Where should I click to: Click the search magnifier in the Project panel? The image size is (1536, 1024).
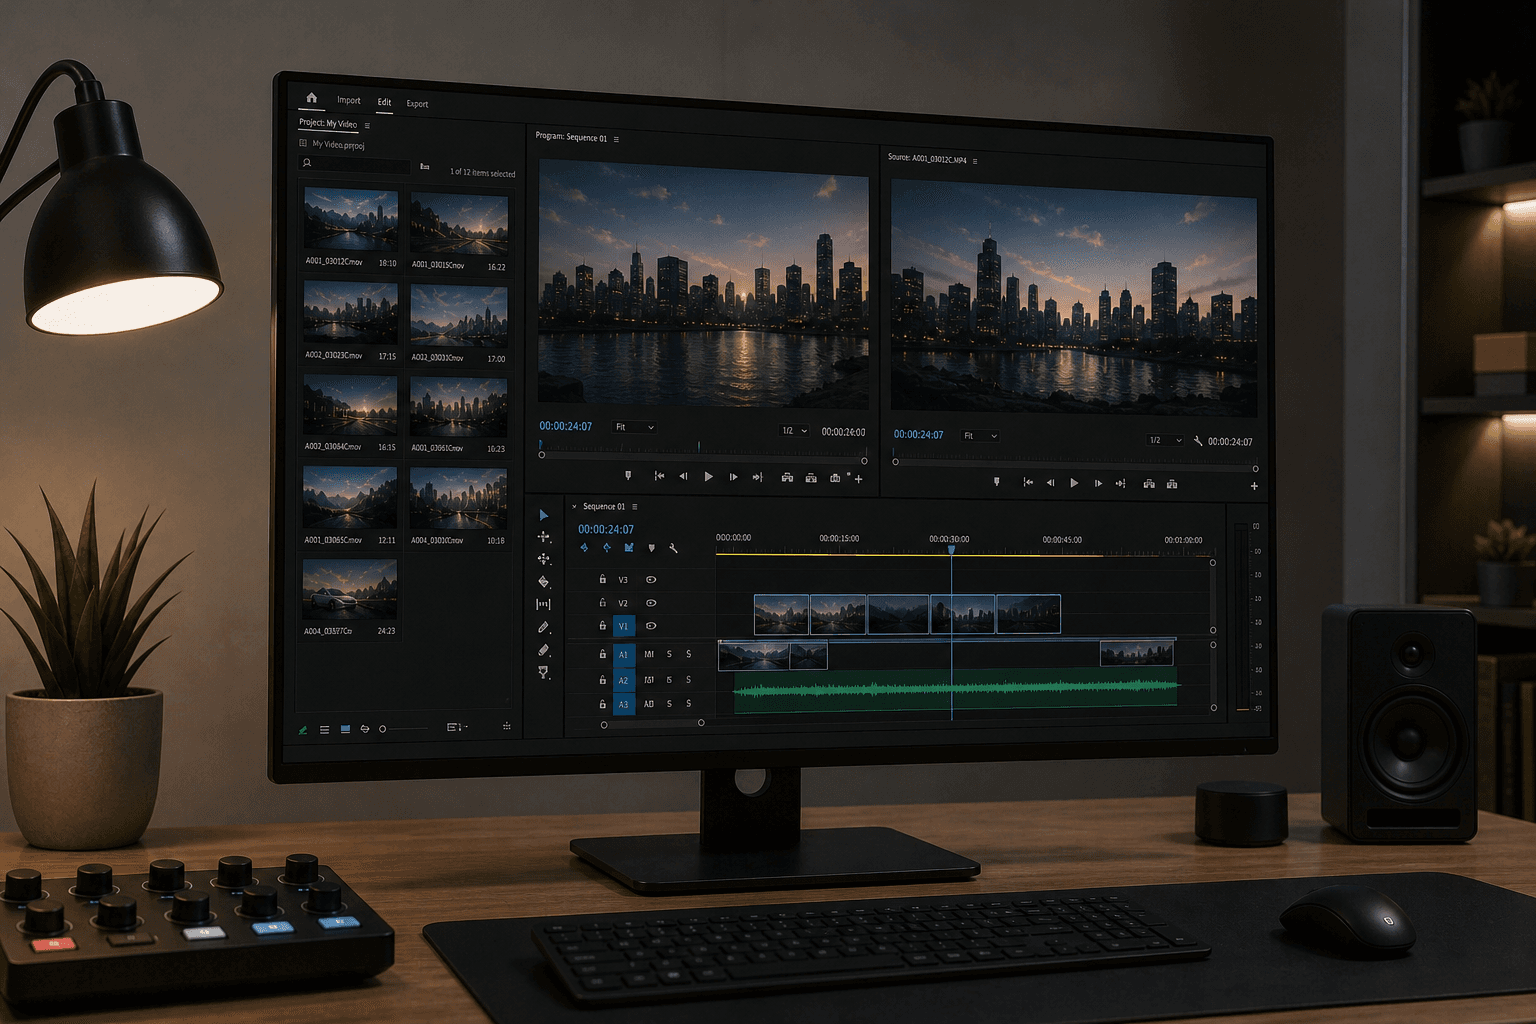307,163
